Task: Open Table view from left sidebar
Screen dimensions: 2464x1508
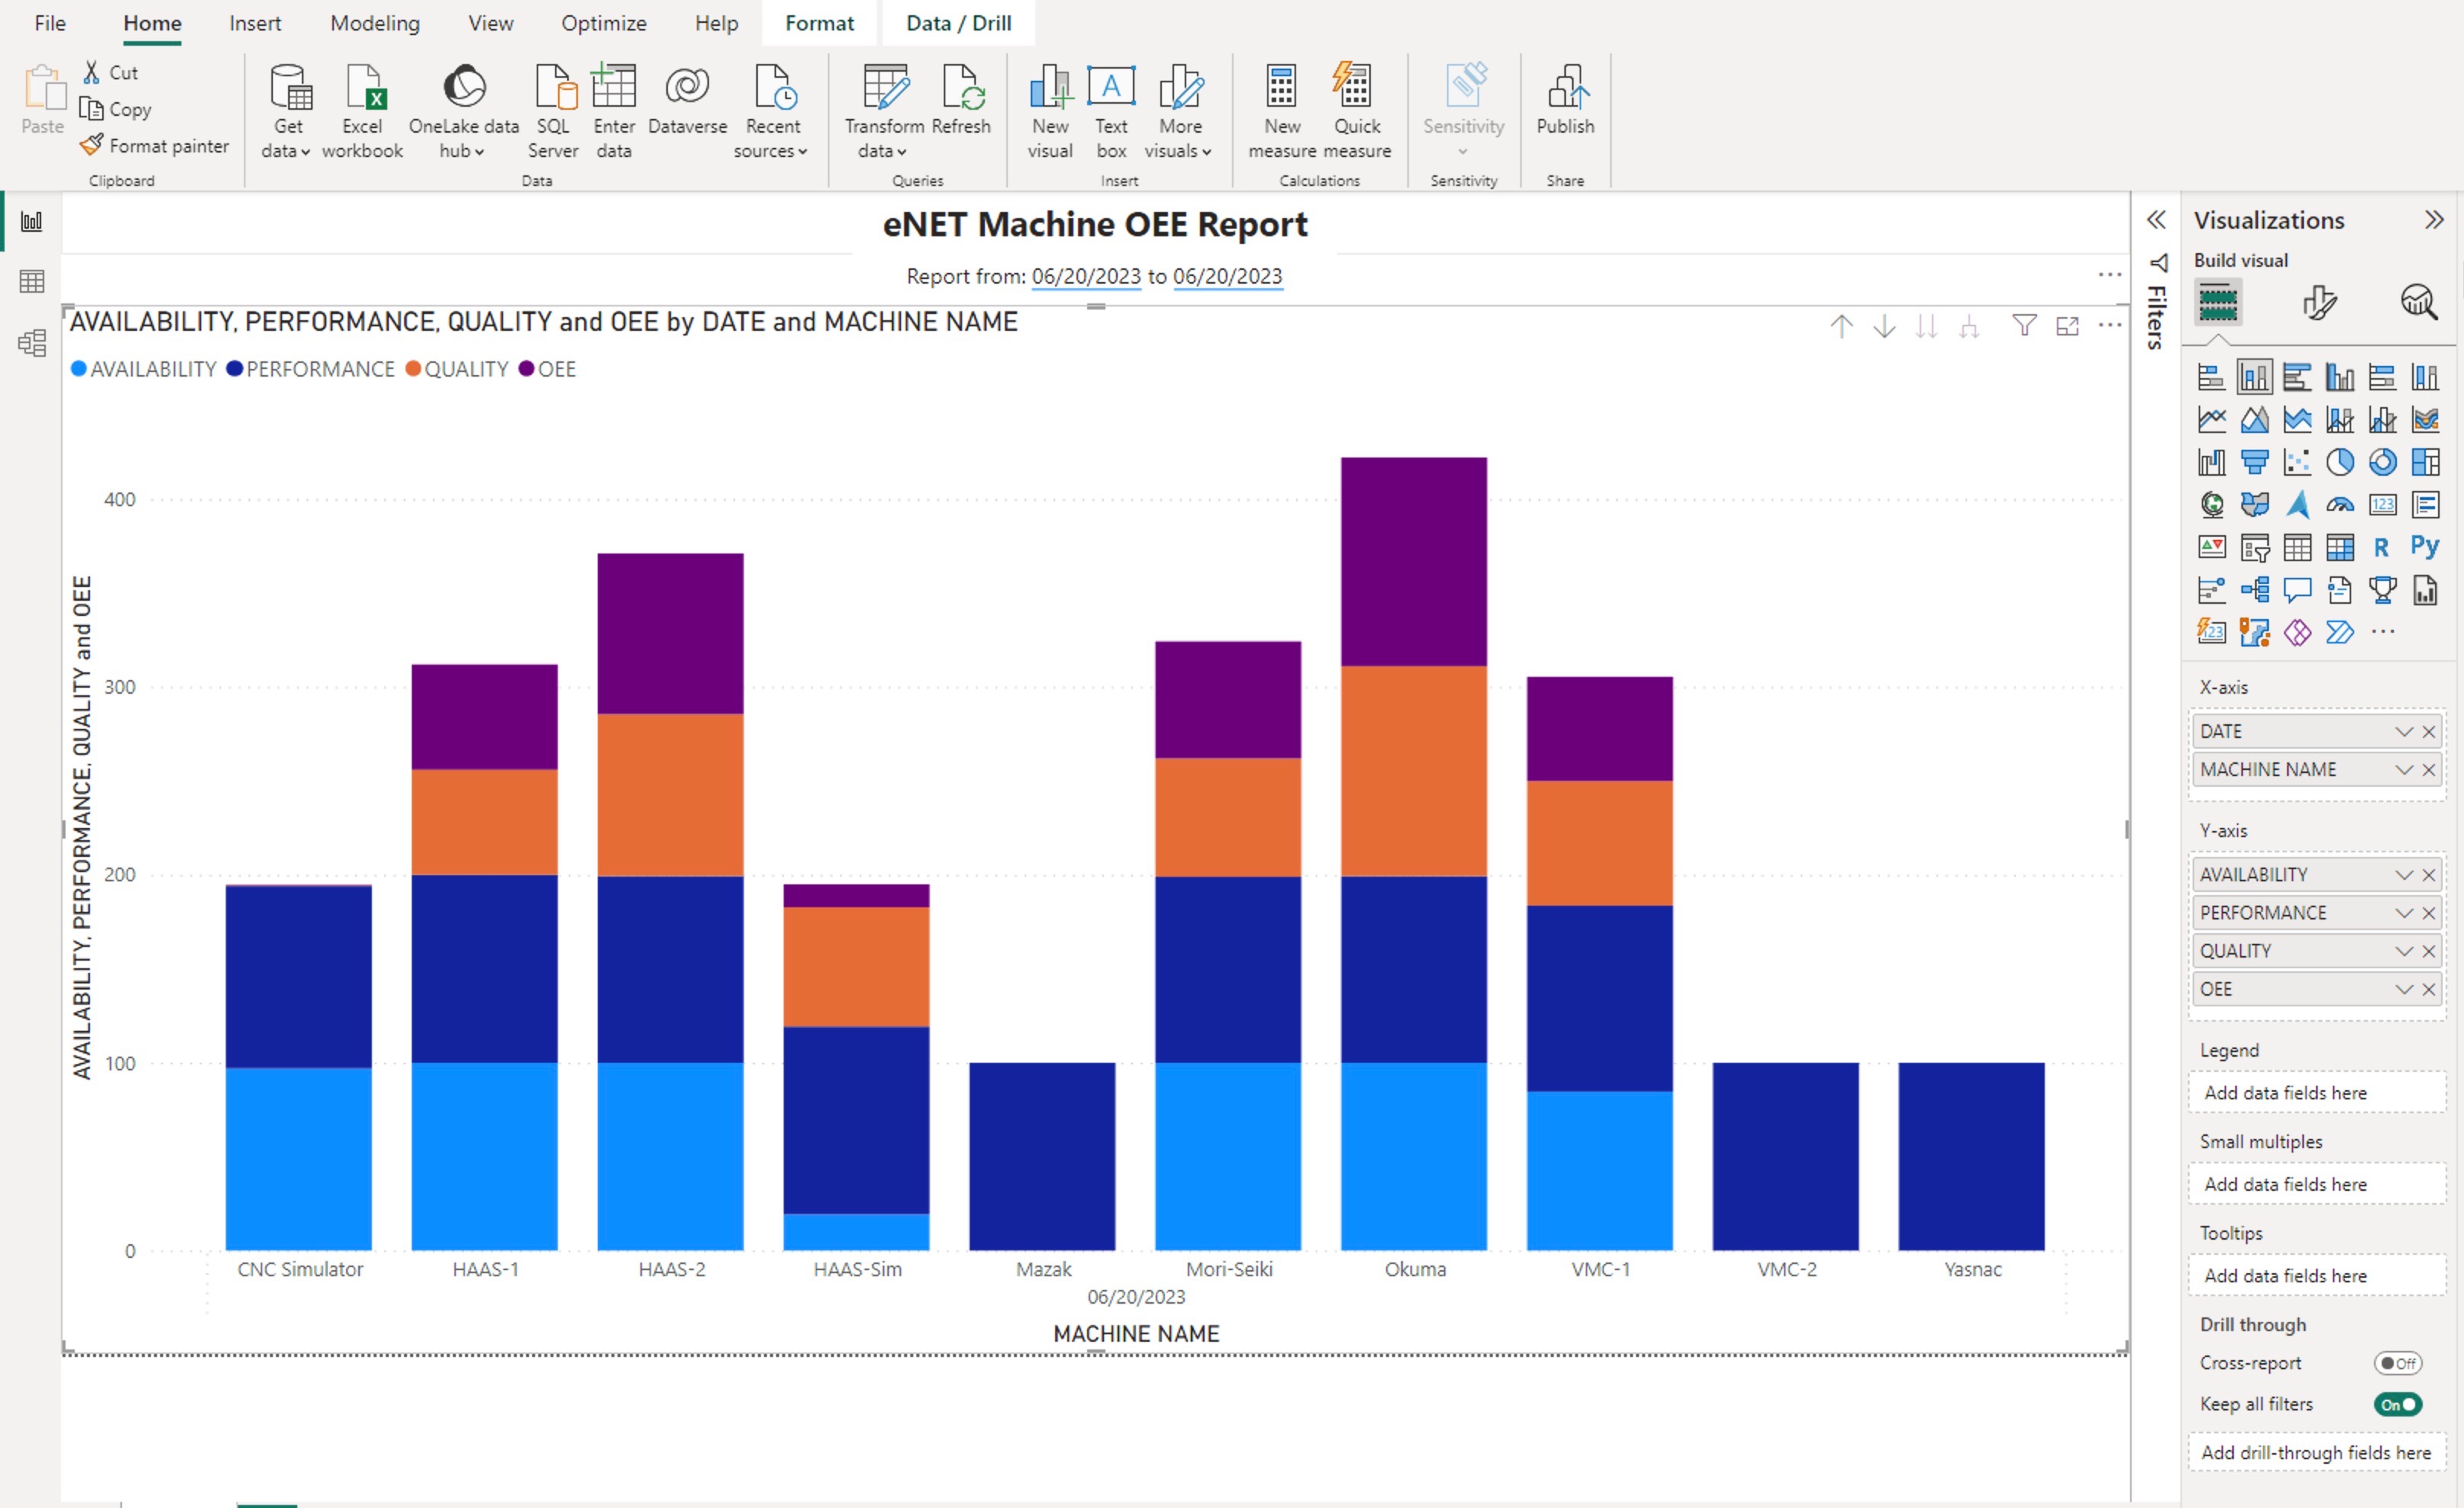Action: pyautogui.click(x=32, y=282)
